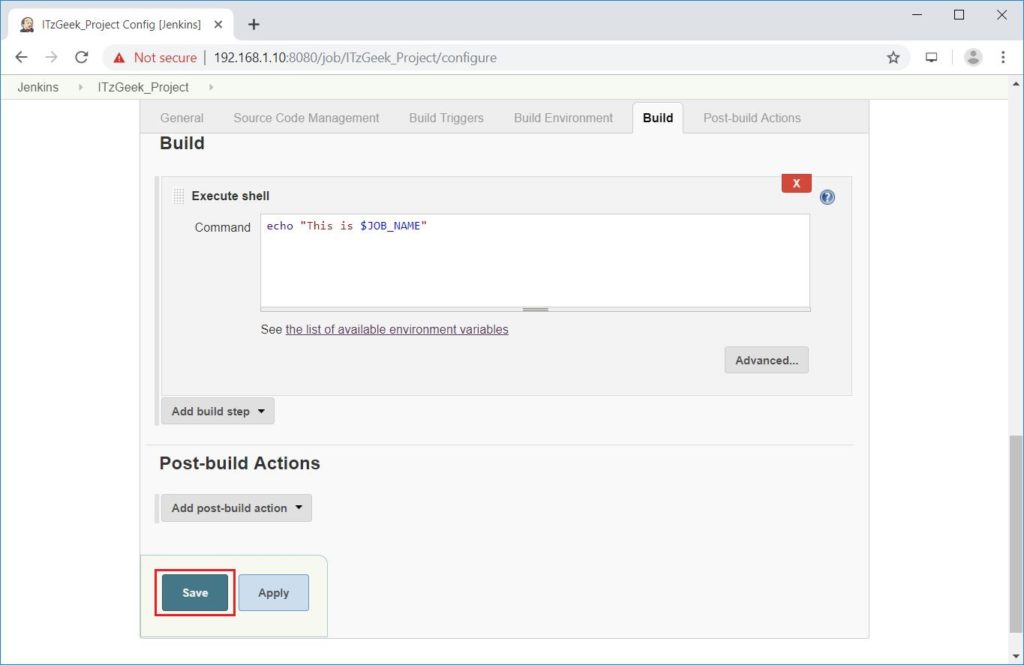This screenshot has width=1024, height=665.
Task: Open a new browser tab
Action: click(254, 25)
